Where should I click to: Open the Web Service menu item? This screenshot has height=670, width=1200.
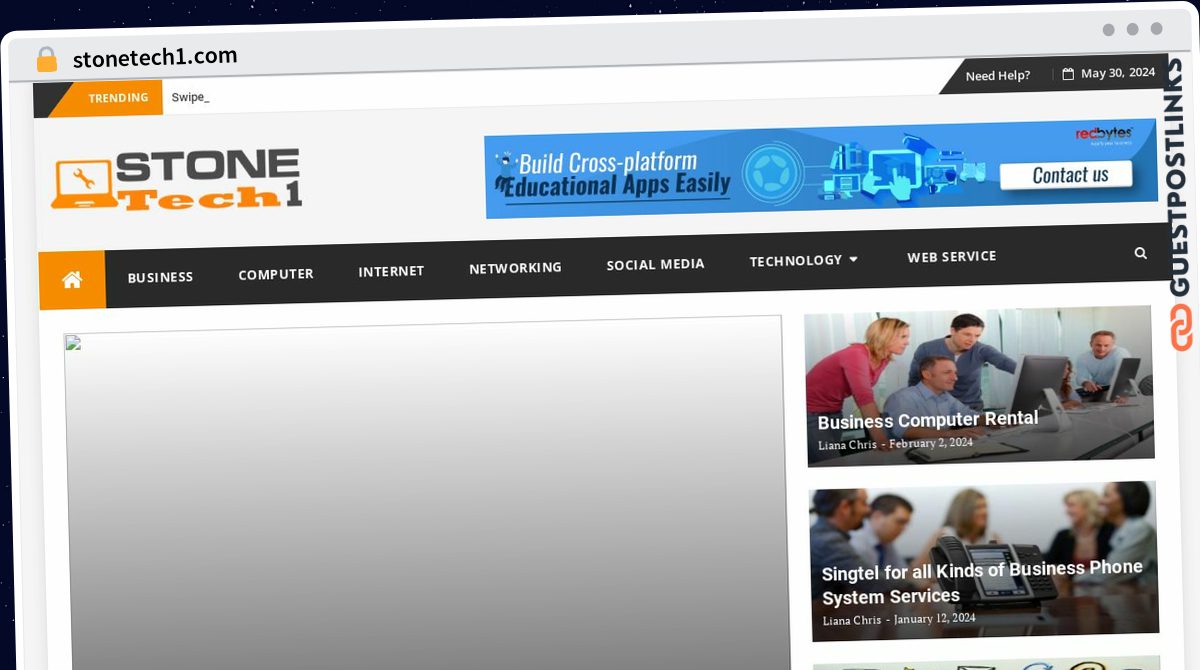click(952, 257)
